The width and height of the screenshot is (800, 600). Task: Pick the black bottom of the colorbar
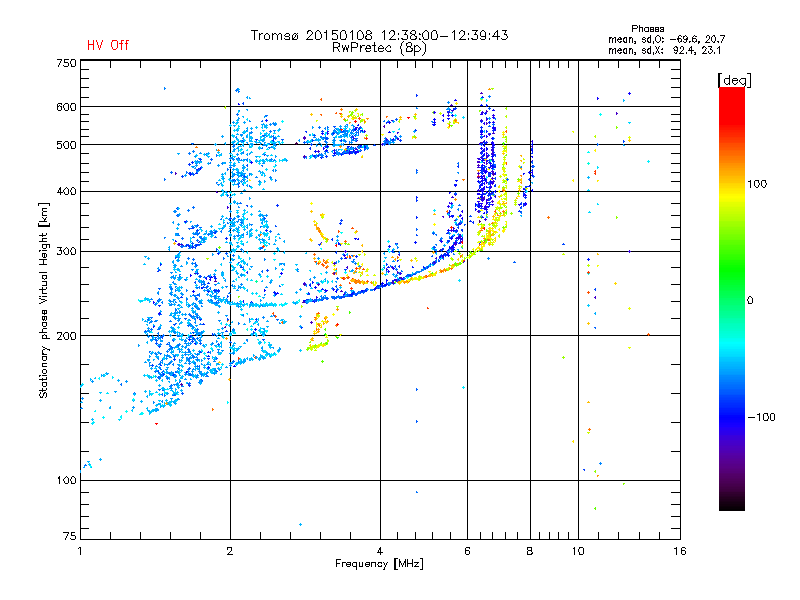[x=732, y=503]
